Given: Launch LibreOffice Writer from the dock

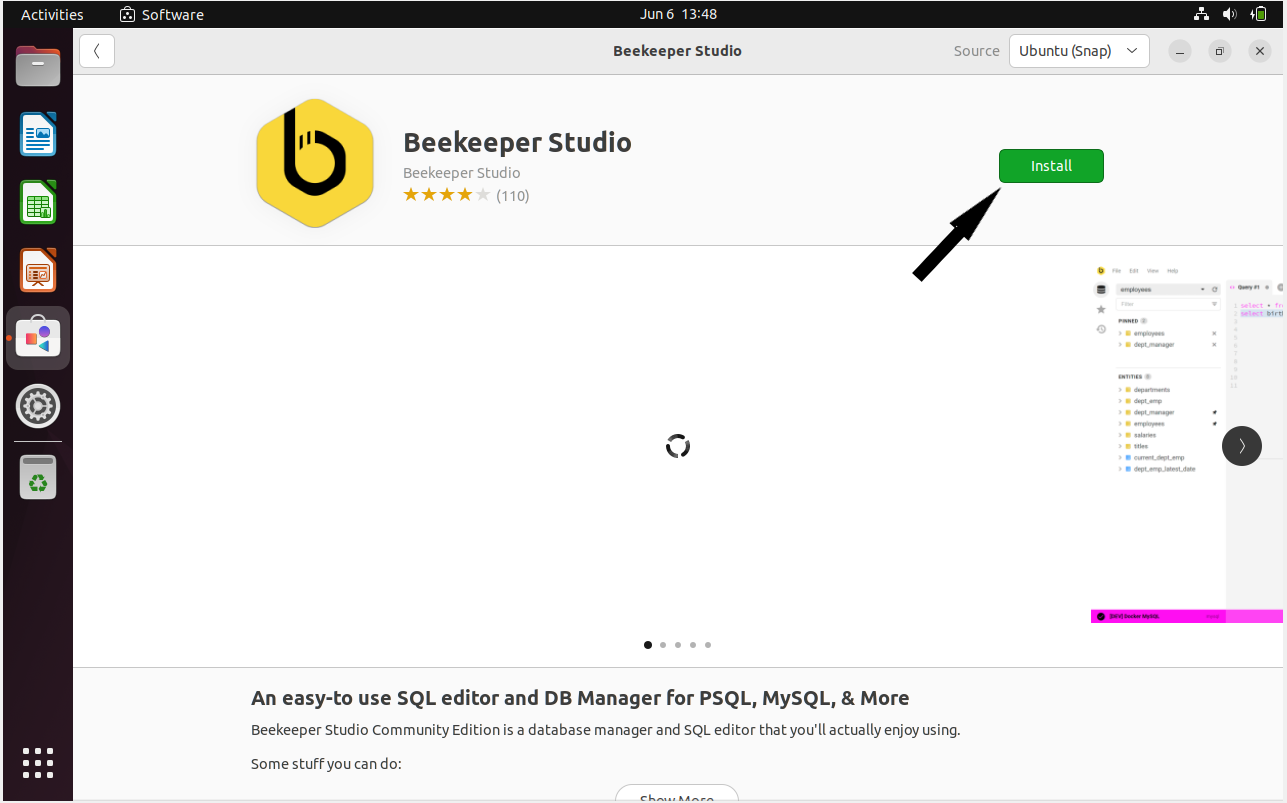Looking at the screenshot, I should point(38,134).
